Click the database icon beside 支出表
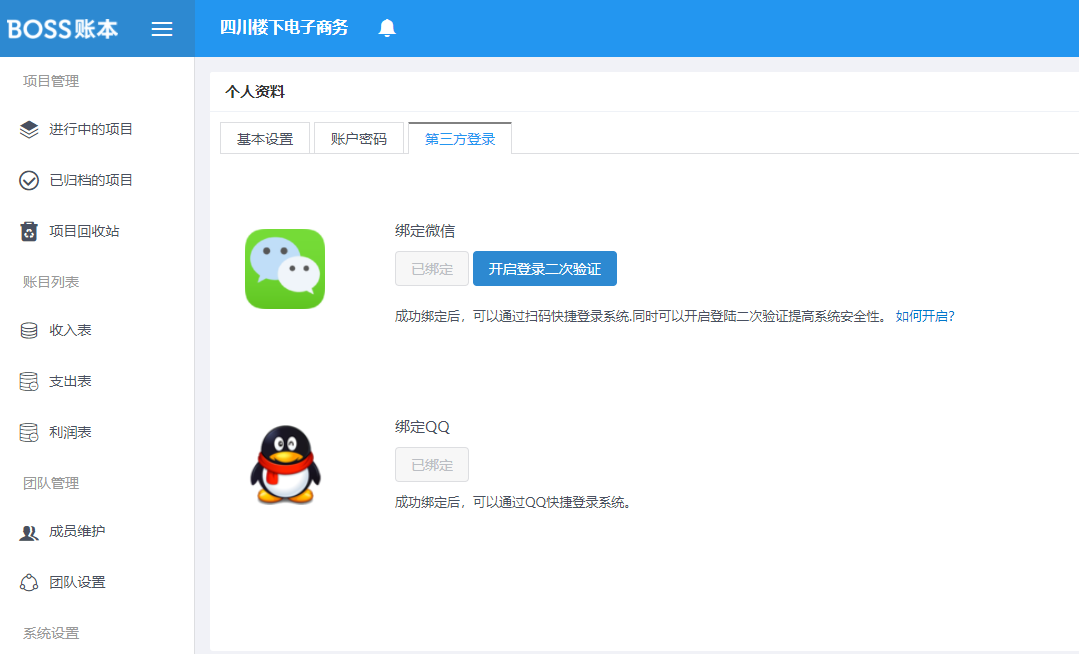This screenshot has width=1079, height=654. [29, 381]
